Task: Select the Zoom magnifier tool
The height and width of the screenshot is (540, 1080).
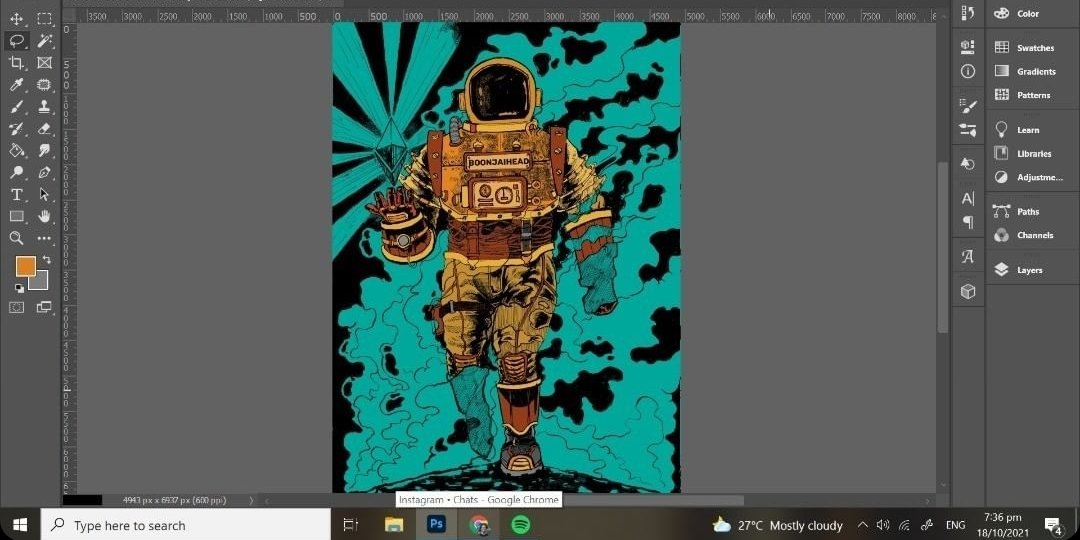Action: pos(17,238)
